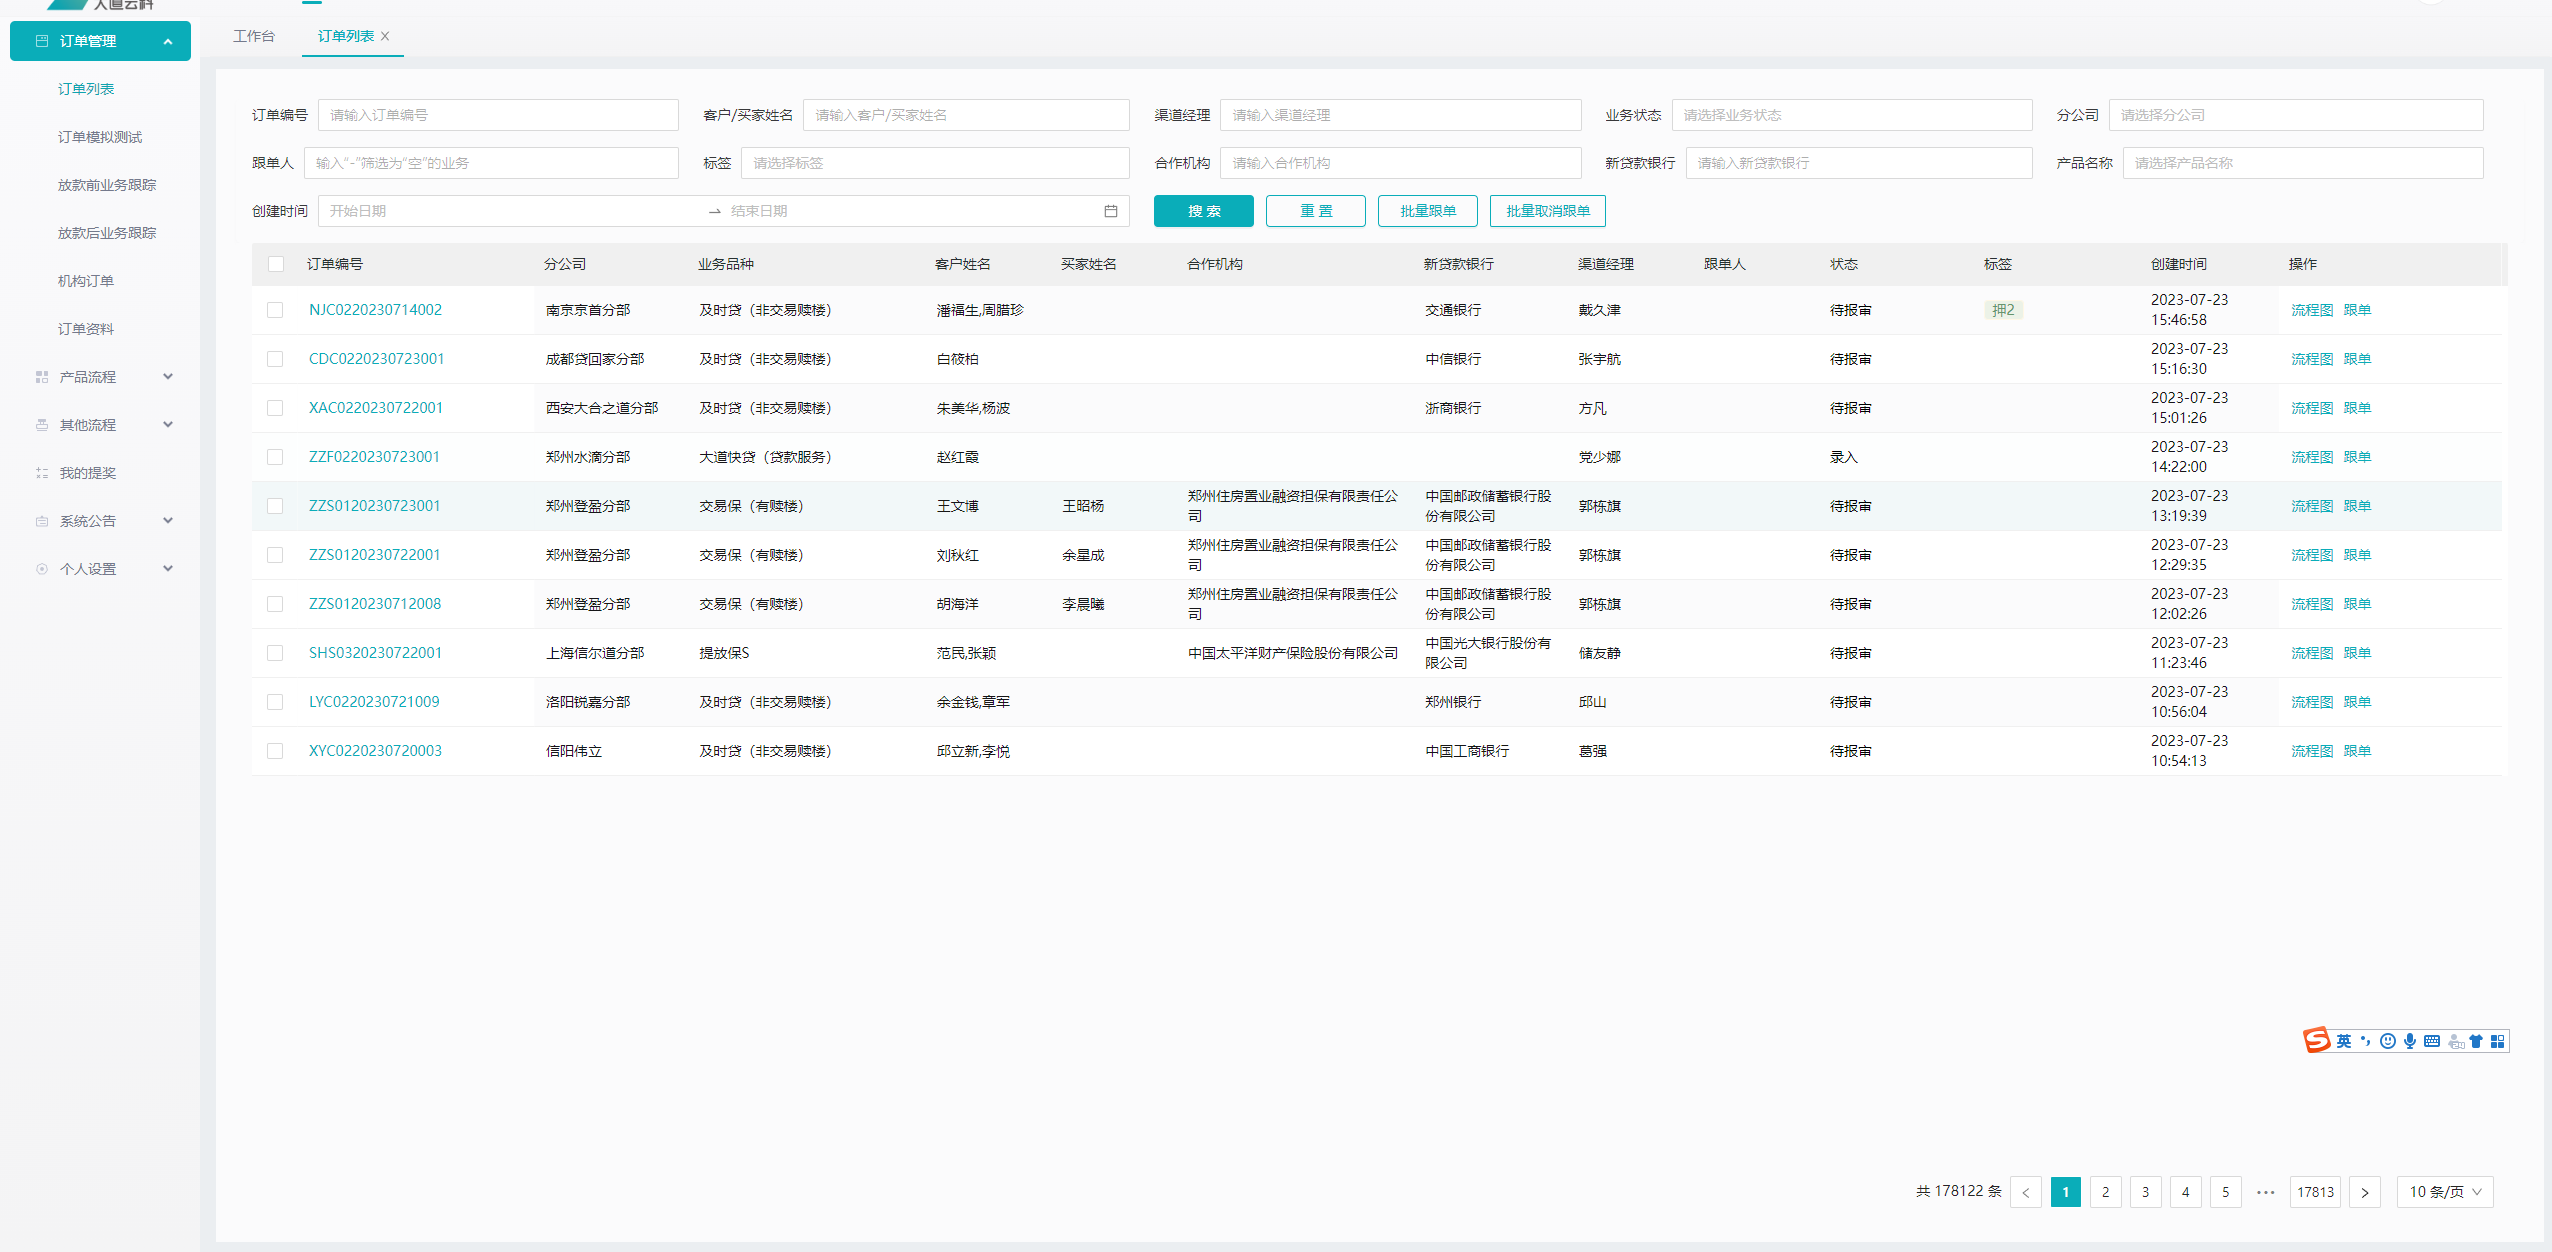Check the box for order ZZF0220230723001
2552x1252 pixels.
[x=275, y=457]
